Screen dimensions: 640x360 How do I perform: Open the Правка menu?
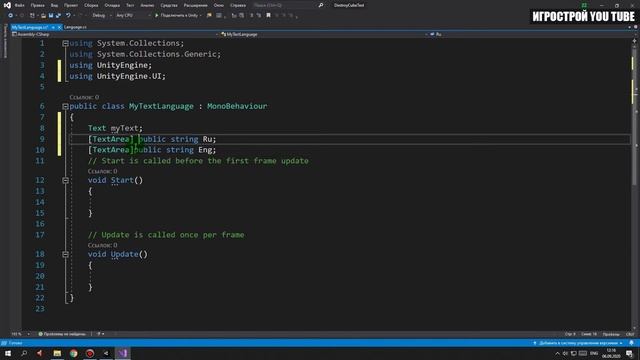pyautogui.click(x=38, y=5)
